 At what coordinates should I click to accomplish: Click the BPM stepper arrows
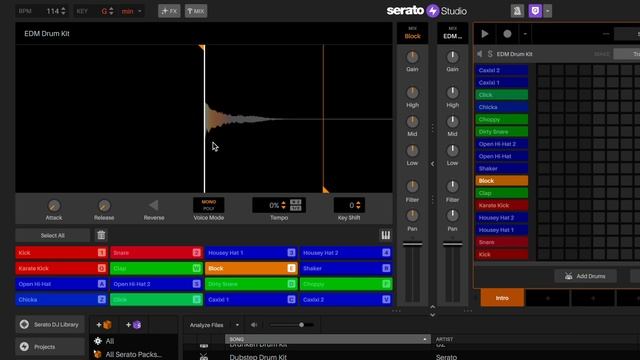coord(63,11)
